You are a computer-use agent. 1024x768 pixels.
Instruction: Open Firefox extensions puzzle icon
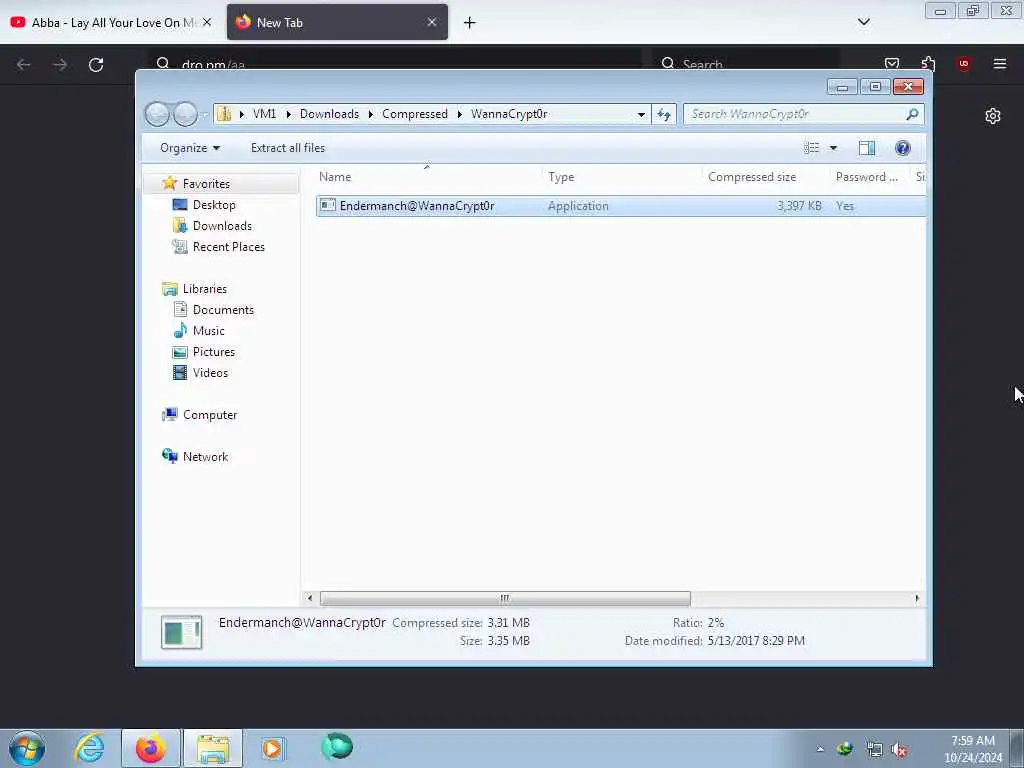(x=928, y=64)
